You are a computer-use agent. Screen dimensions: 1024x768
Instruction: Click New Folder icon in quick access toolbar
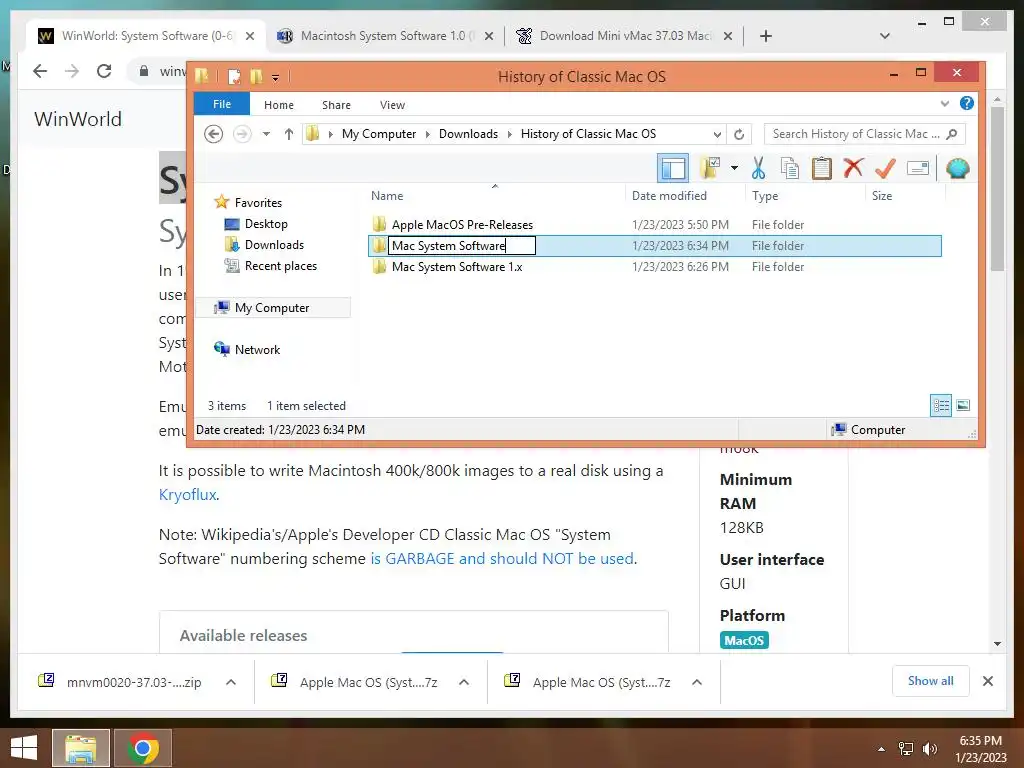tap(256, 77)
